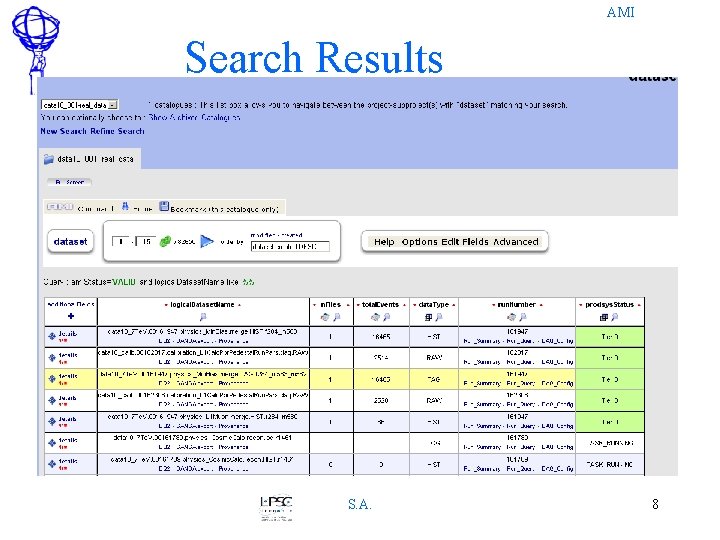Click the bookmark floppy-disk icon
The height and width of the screenshot is (540, 720).
pos(164,207)
